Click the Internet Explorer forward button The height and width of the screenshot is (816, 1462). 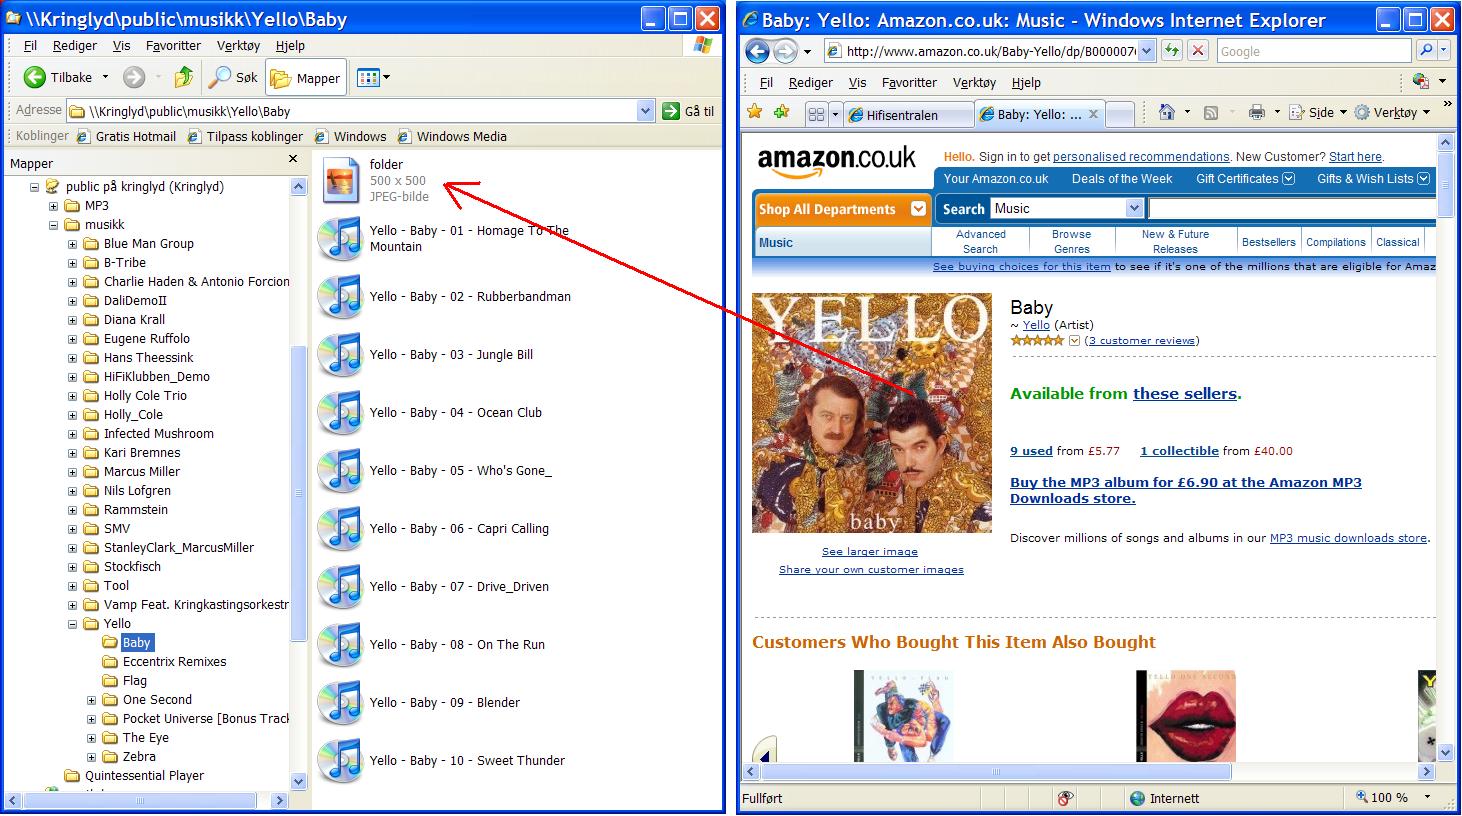coord(787,51)
